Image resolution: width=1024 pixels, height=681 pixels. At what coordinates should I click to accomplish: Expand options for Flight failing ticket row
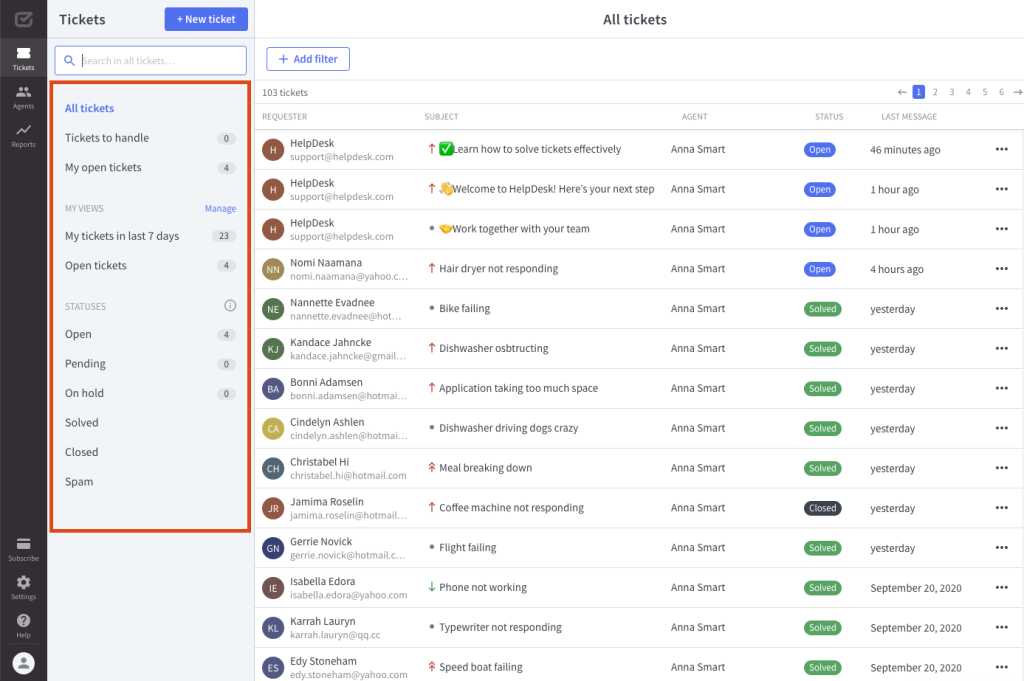click(1001, 548)
